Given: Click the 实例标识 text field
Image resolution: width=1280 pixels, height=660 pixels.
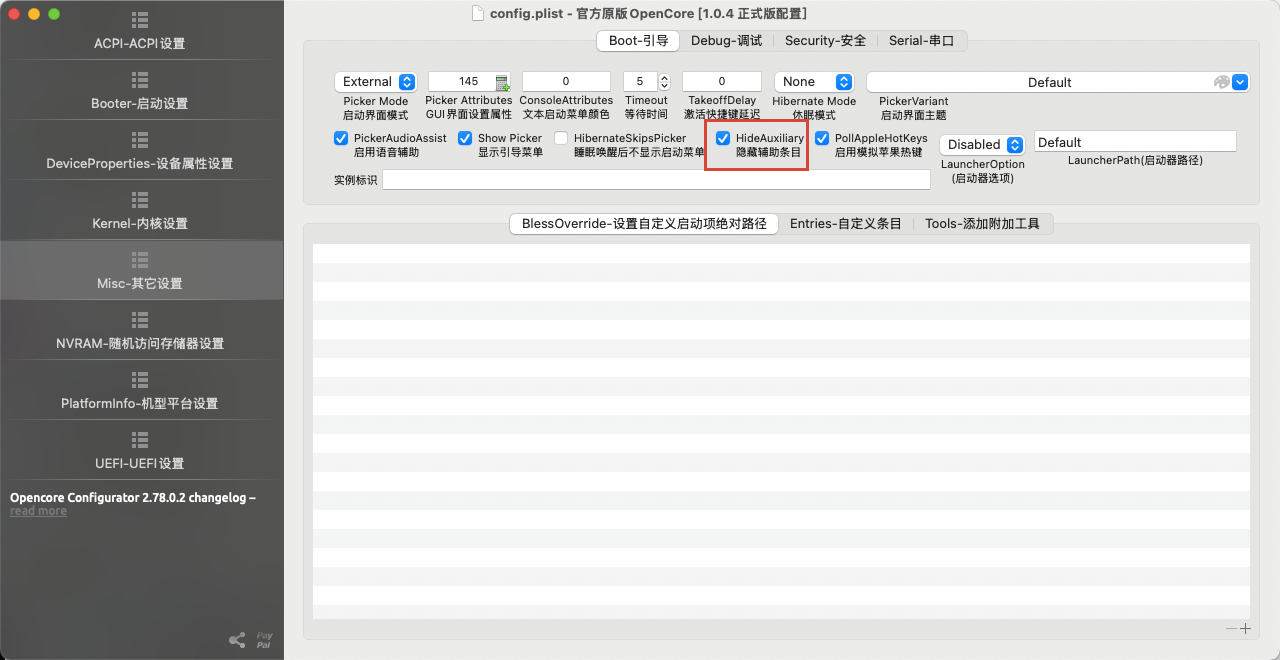Looking at the screenshot, I should (x=656, y=180).
